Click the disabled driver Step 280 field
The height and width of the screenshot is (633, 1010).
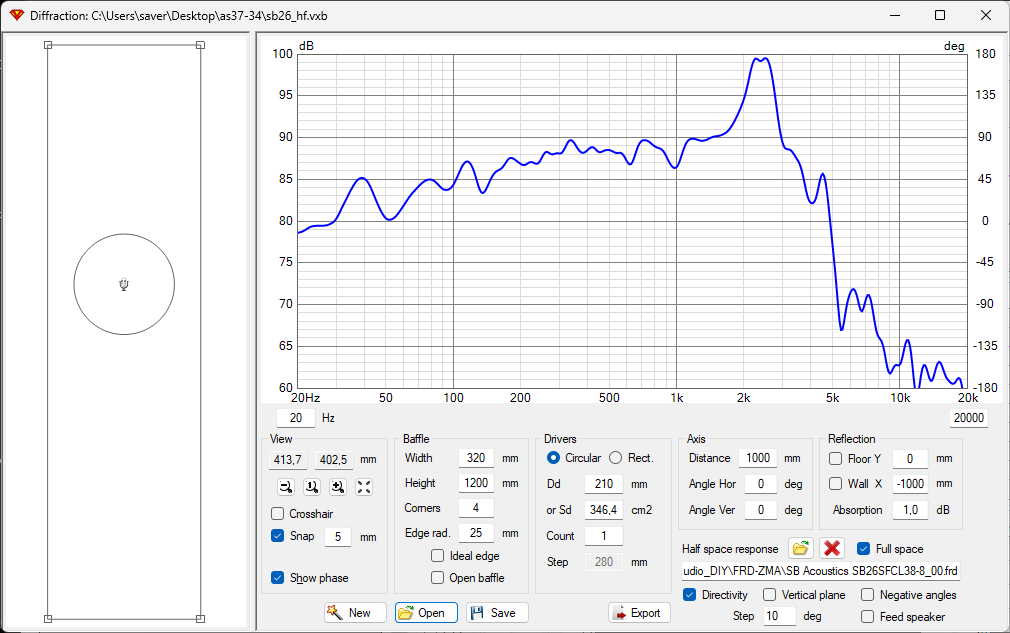[604, 562]
